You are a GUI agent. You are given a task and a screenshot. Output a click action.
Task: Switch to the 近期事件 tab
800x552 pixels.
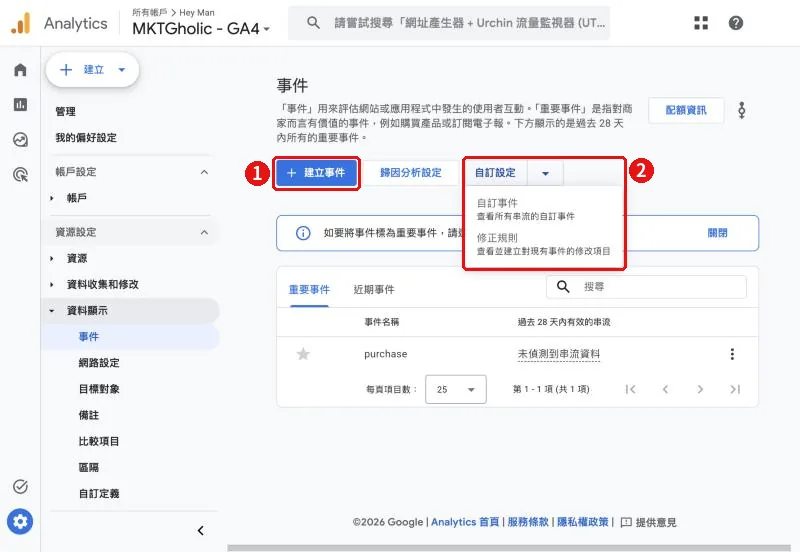pos(374,290)
